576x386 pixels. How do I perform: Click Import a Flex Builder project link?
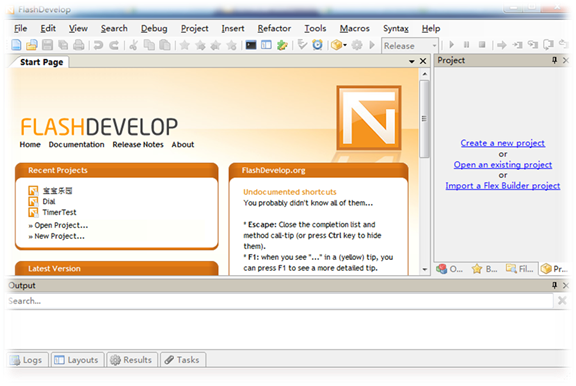(x=503, y=186)
